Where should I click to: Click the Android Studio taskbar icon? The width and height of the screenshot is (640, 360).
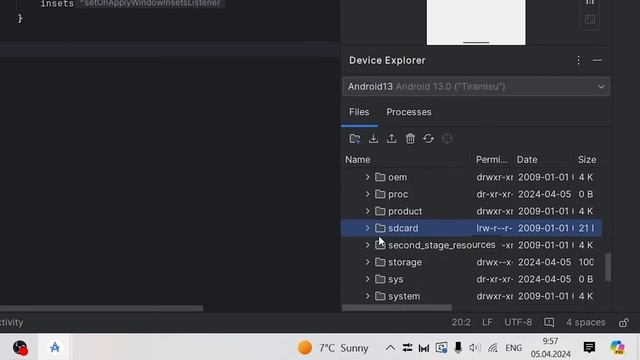(x=55, y=347)
